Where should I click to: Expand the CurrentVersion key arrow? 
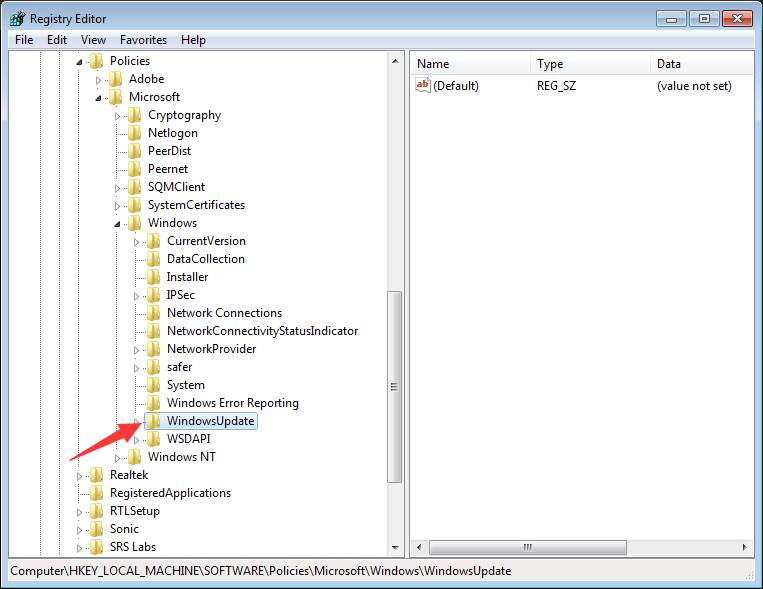click(x=137, y=241)
